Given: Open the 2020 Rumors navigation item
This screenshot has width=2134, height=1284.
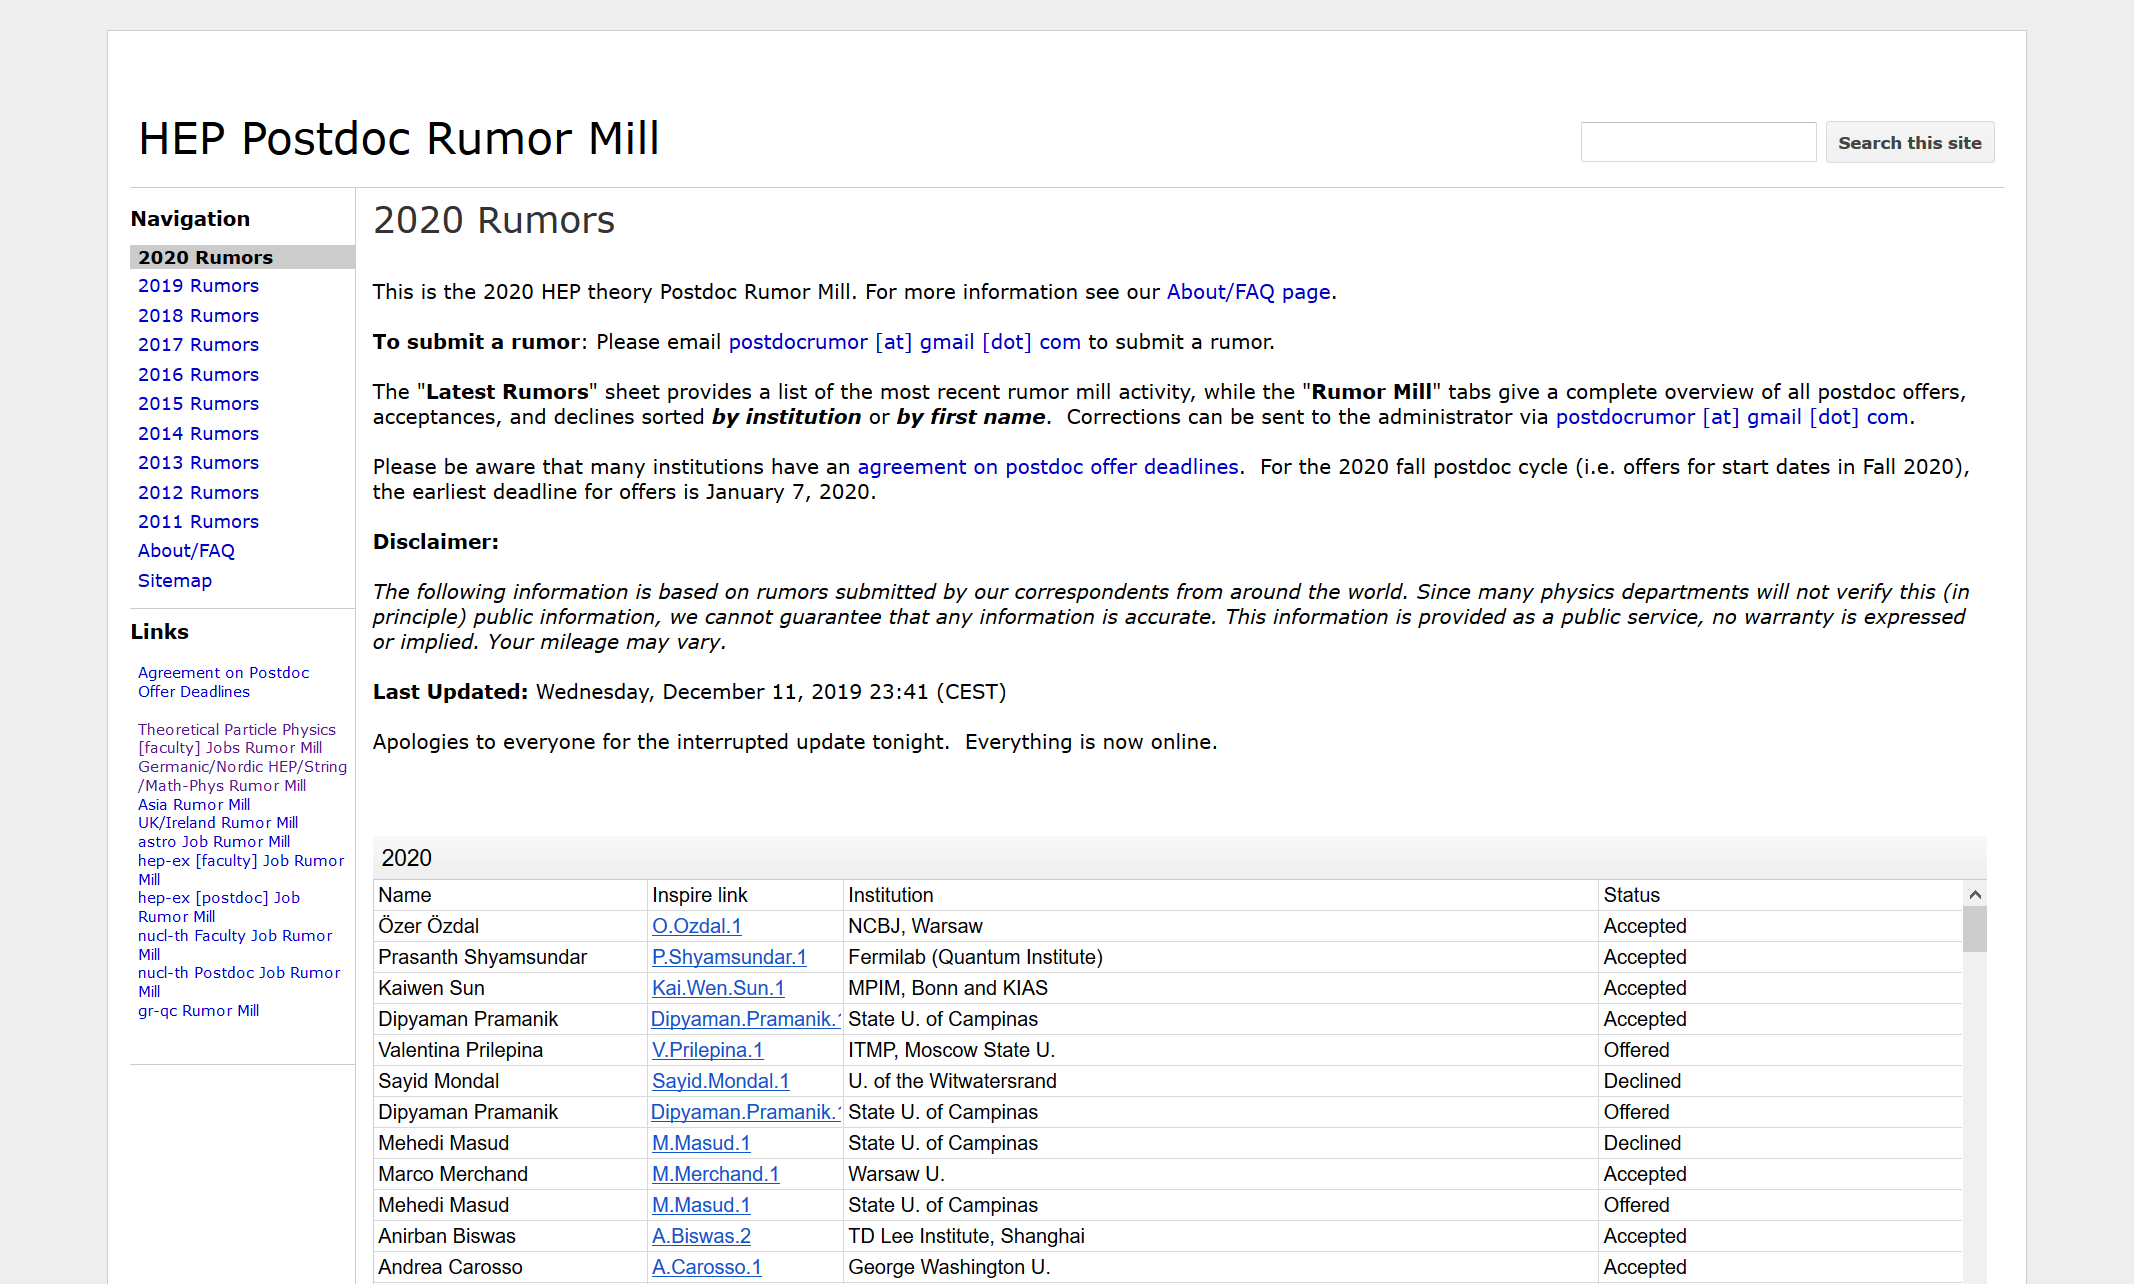Looking at the screenshot, I should coord(242,257).
